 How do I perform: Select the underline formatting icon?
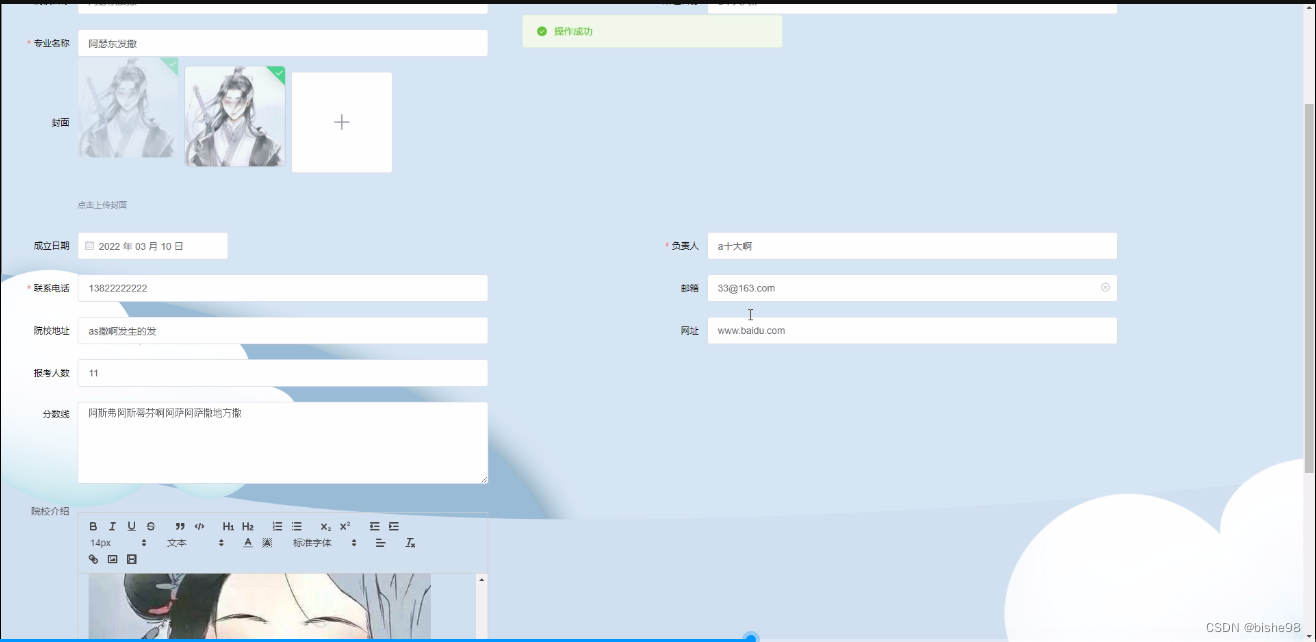[x=131, y=526]
